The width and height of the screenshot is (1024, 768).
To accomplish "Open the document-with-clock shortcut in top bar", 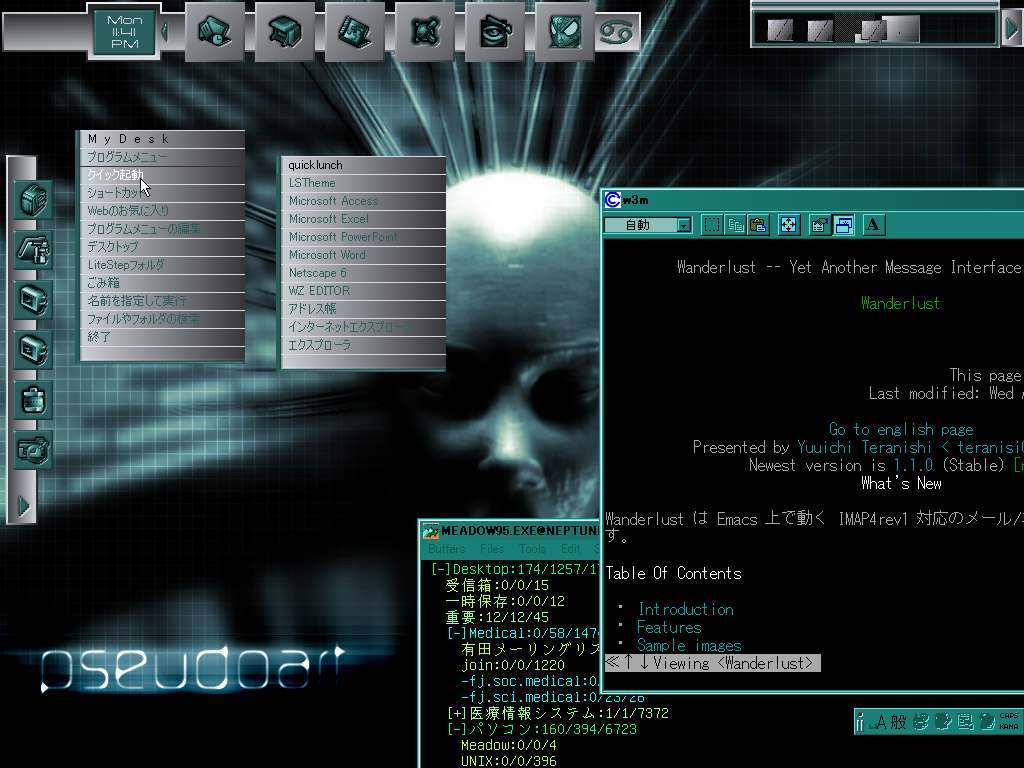I will point(215,31).
